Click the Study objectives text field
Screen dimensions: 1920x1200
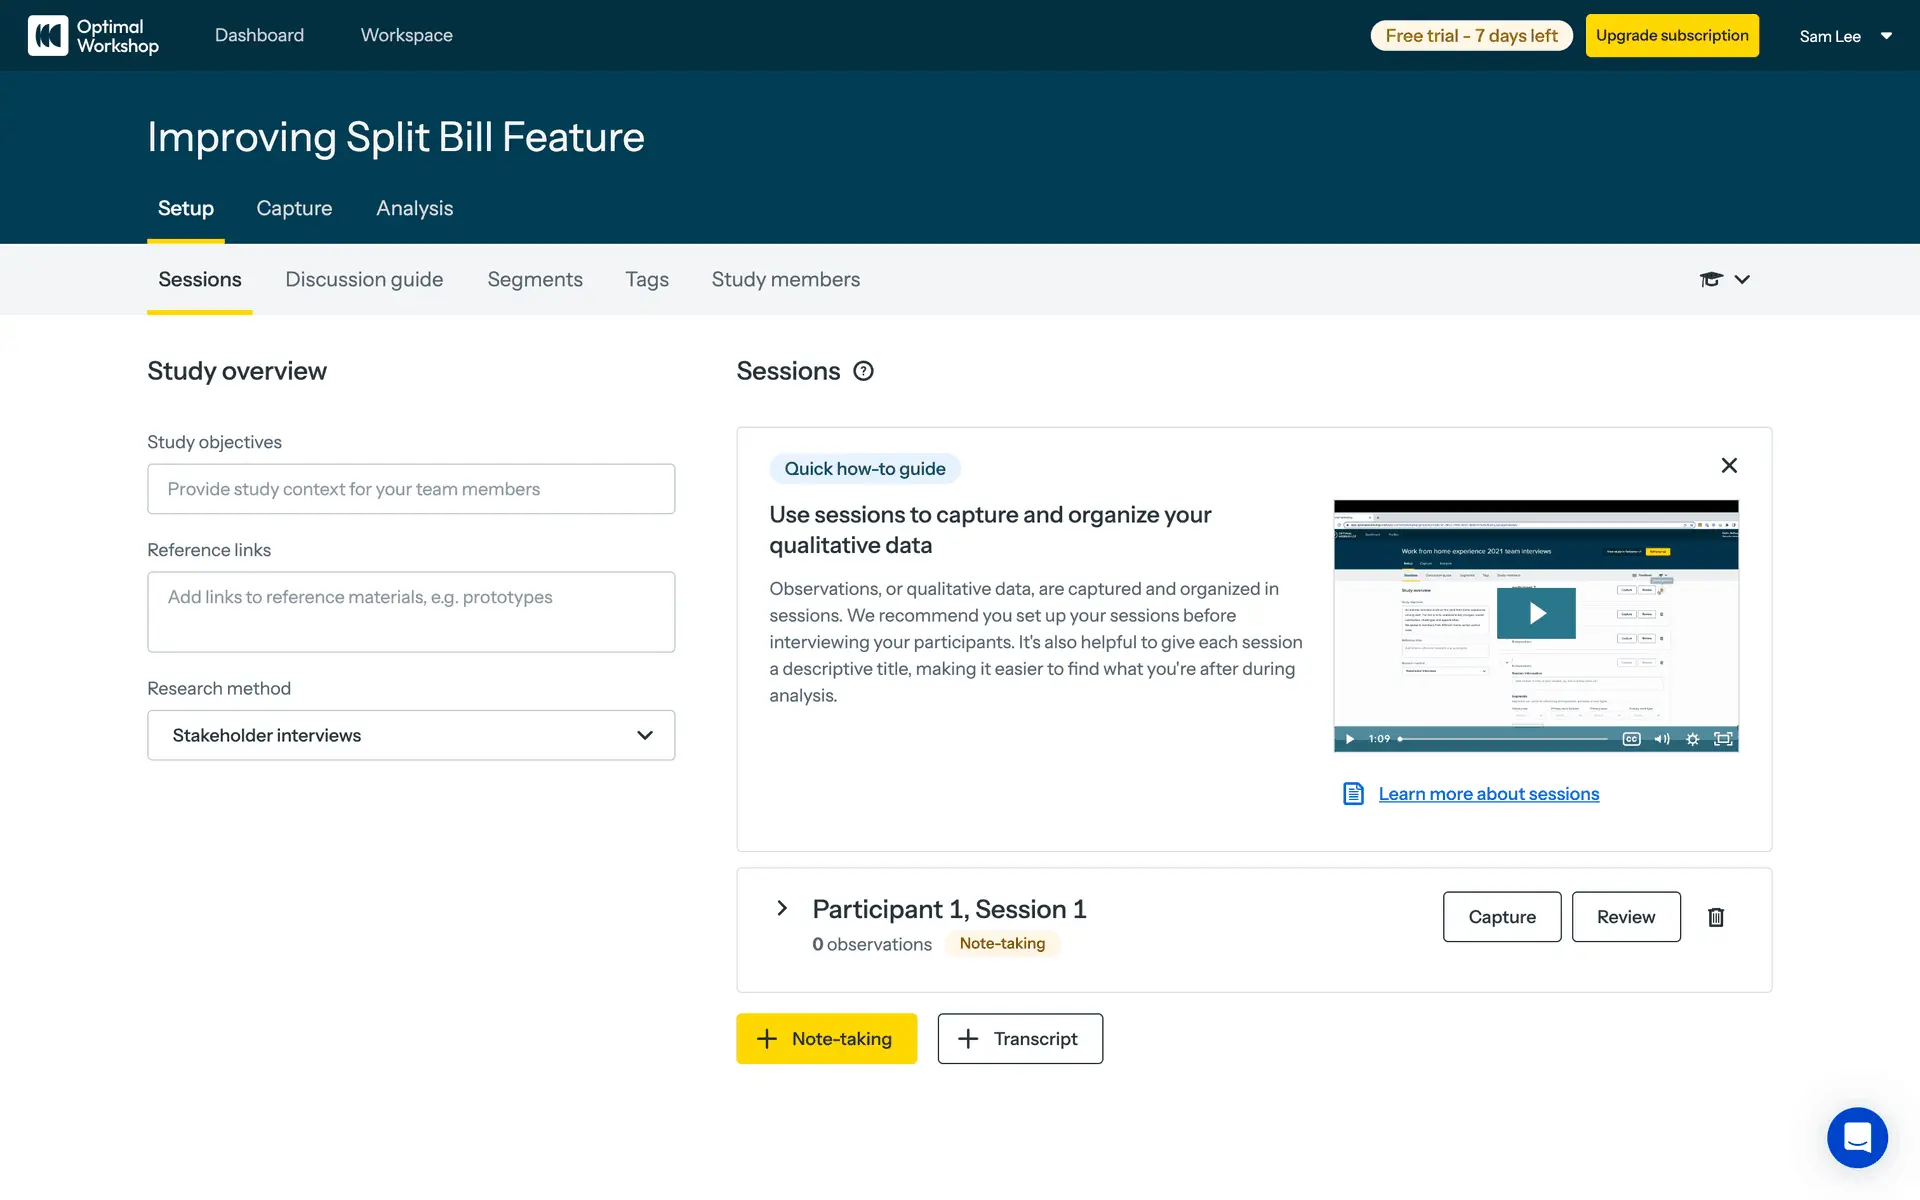point(411,489)
